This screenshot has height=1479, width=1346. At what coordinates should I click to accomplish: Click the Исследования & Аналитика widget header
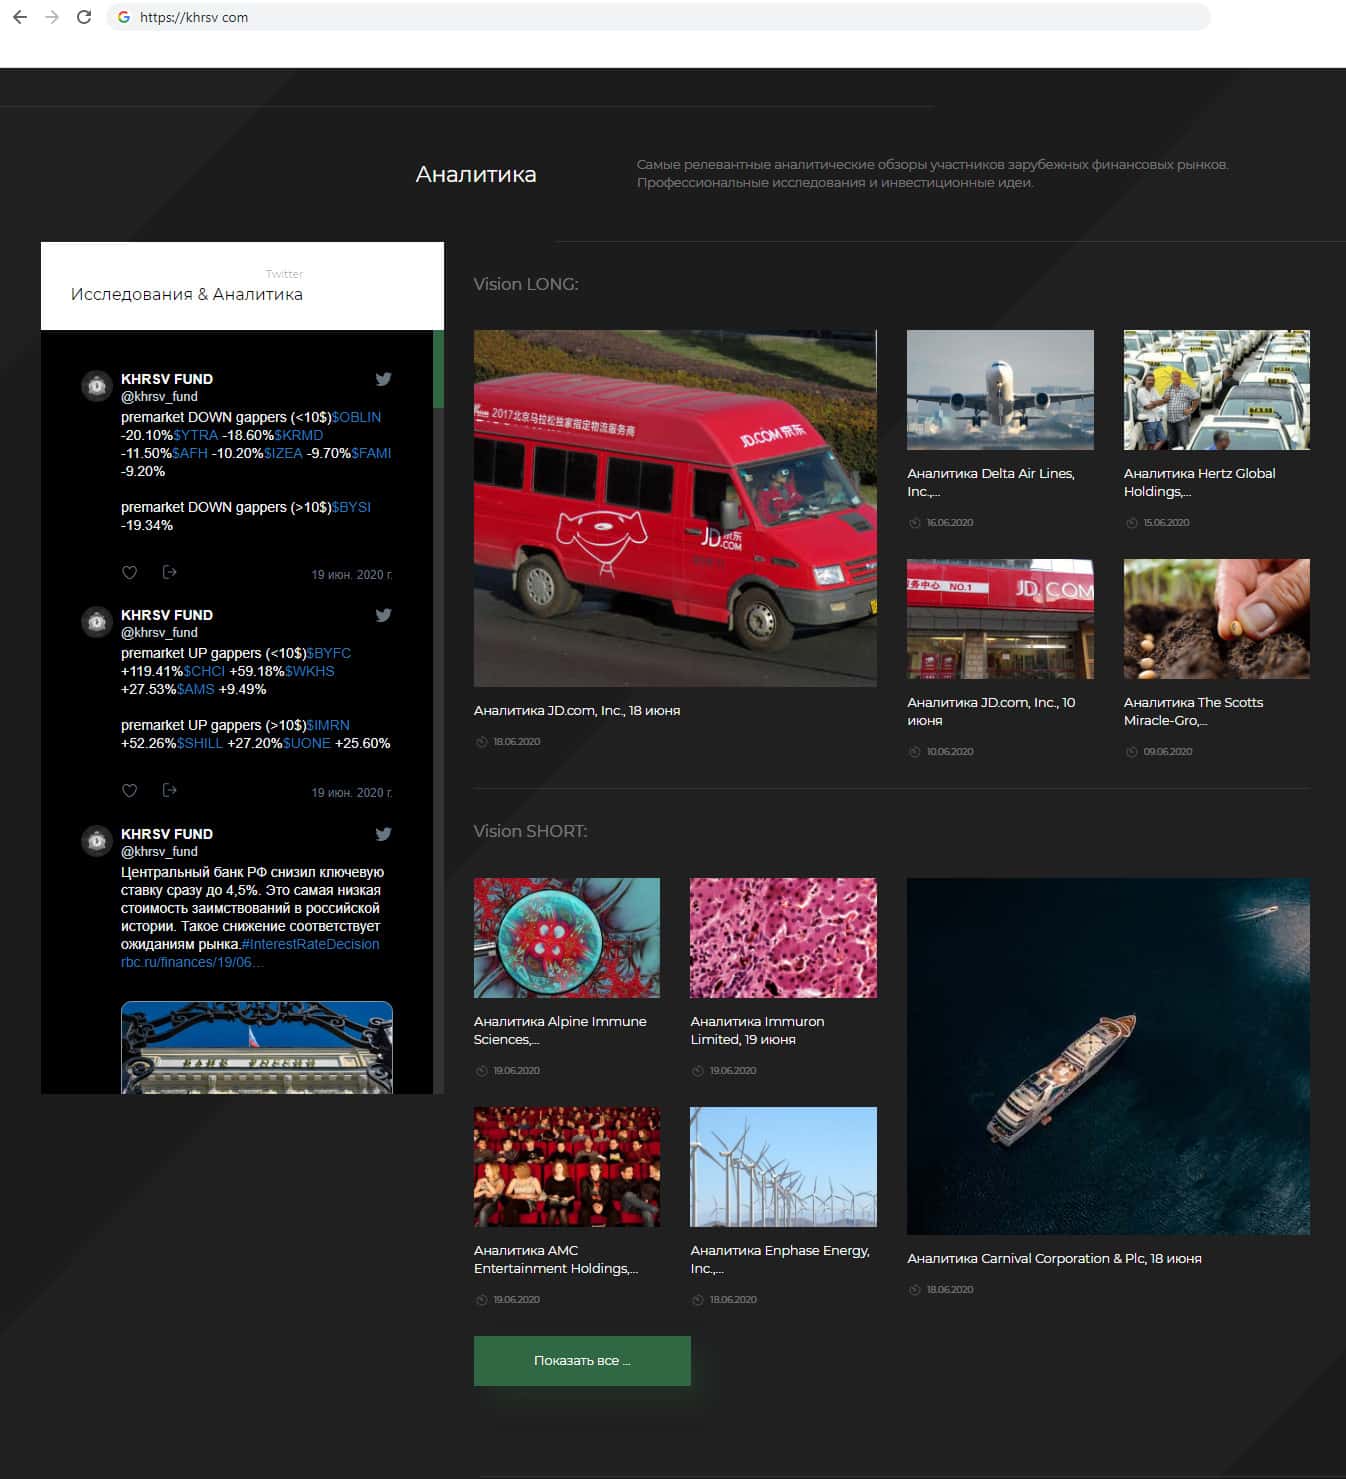242,286
